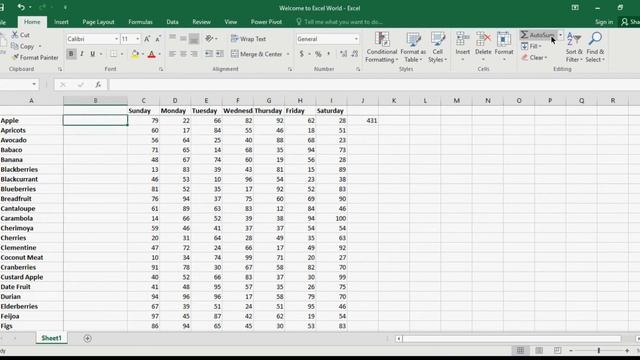Open the Format cells menu icon
Viewport: 640px width, 360px height.
[504, 39]
